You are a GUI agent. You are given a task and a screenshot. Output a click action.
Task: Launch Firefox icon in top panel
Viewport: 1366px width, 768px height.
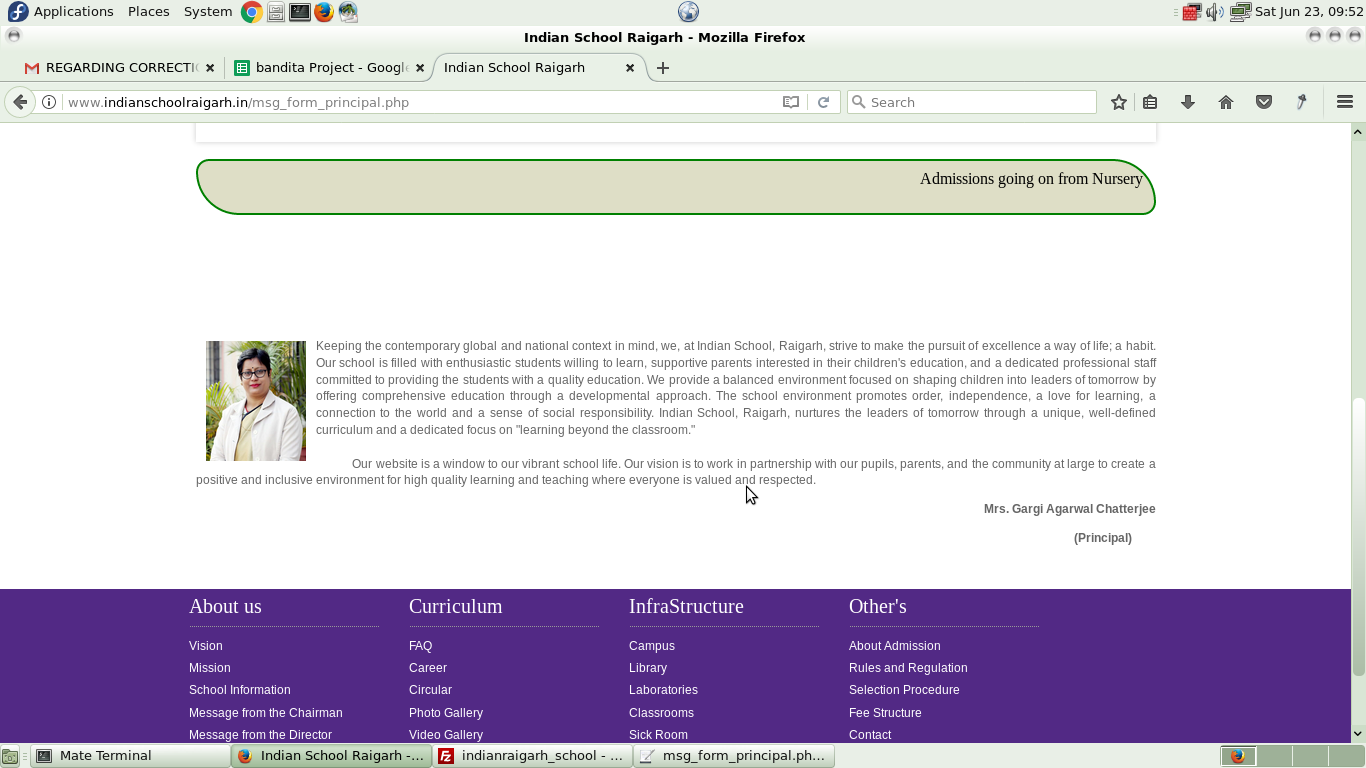point(323,12)
